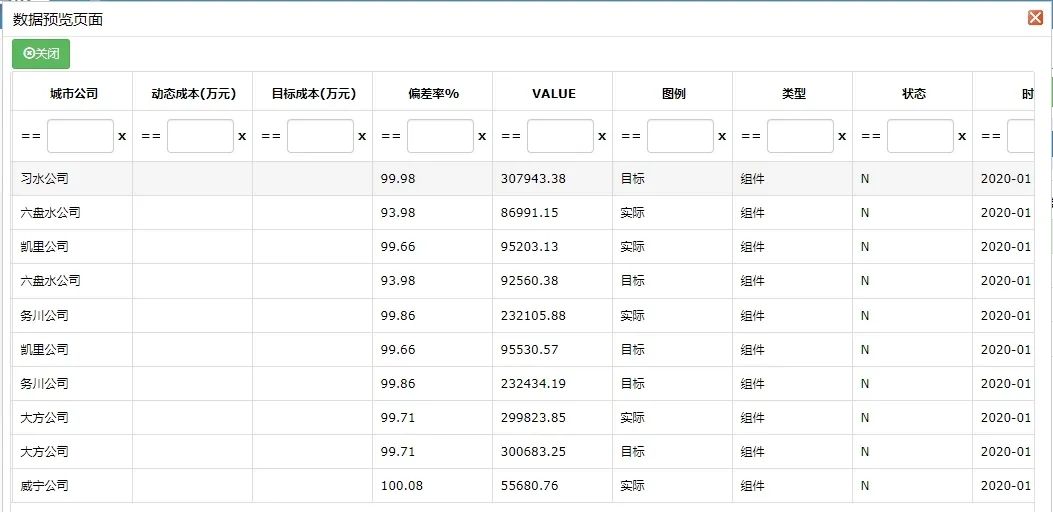Viewport: 1053px width, 513px height.
Task: Clear the 偏差率% filter with its x icon
Action: click(x=482, y=136)
